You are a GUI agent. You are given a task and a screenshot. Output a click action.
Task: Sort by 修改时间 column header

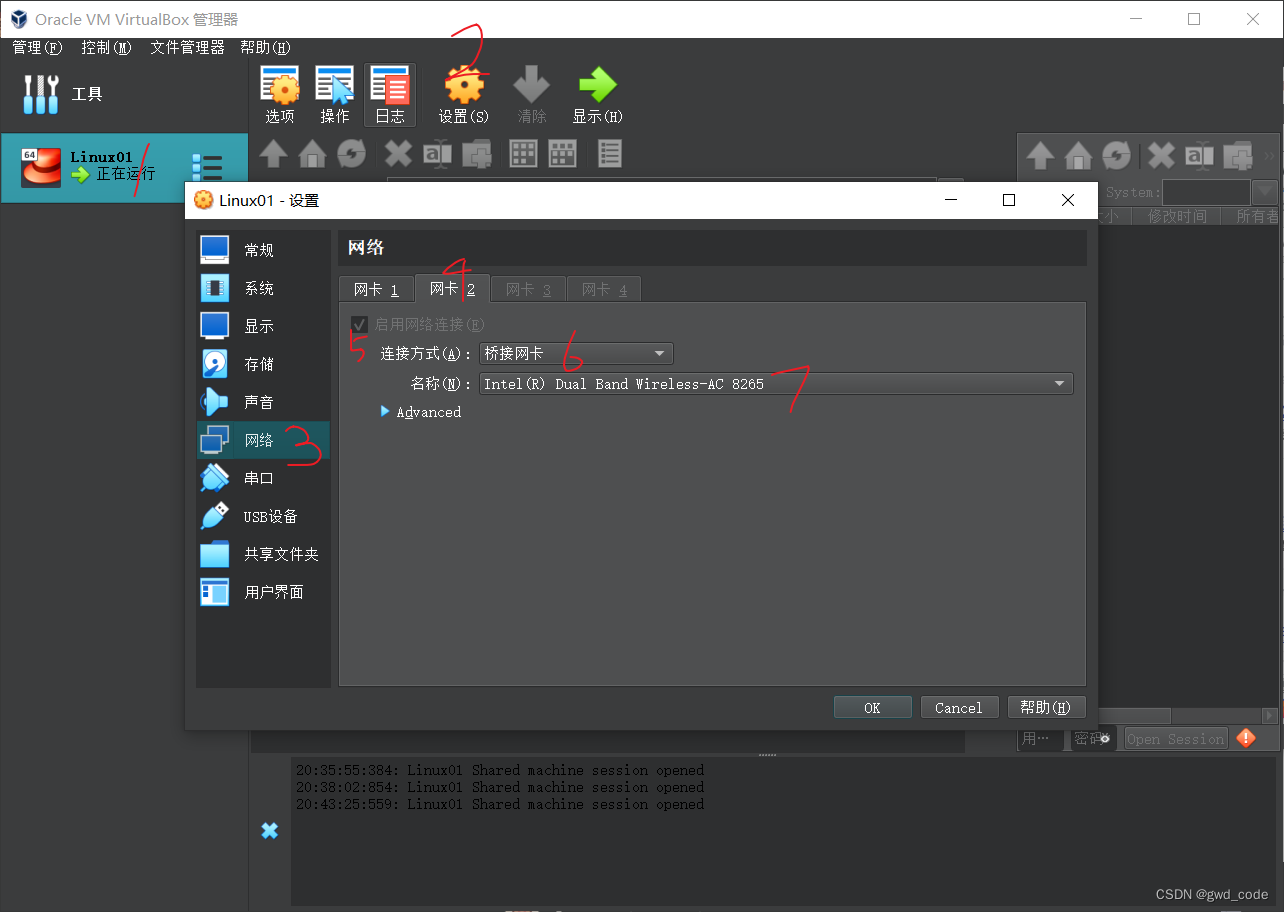click(1177, 216)
